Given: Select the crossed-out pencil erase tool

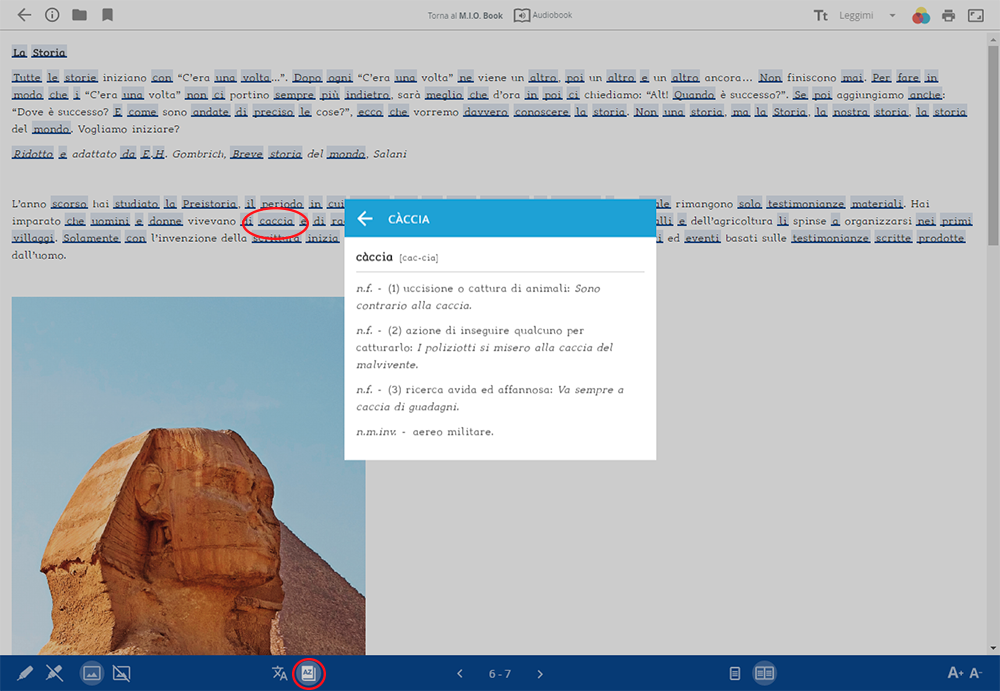Looking at the screenshot, I should (55, 673).
